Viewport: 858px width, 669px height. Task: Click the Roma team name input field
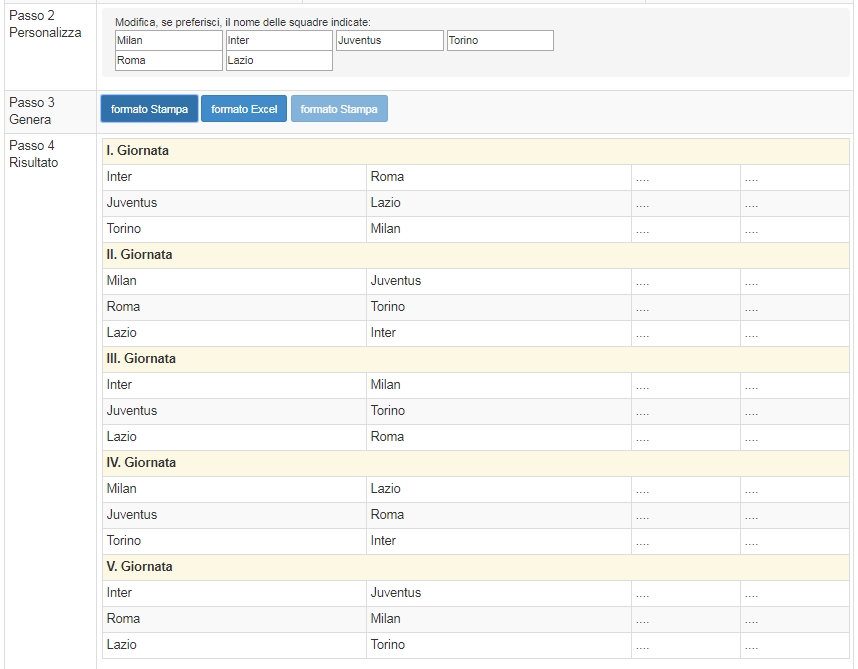click(x=169, y=61)
